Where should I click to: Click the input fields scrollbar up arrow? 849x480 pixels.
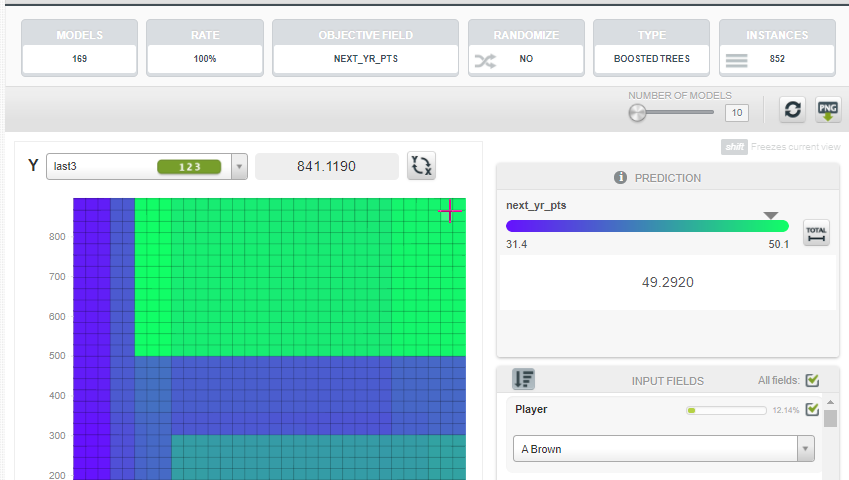(x=830, y=403)
